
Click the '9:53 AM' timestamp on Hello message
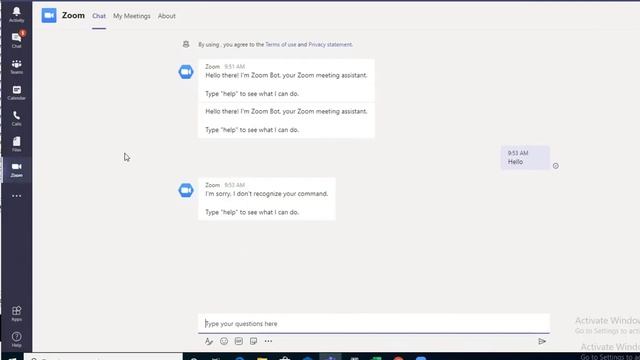[x=518, y=153]
